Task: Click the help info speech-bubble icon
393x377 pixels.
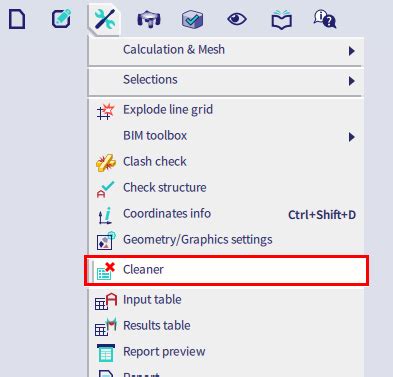Action: coord(325,19)
